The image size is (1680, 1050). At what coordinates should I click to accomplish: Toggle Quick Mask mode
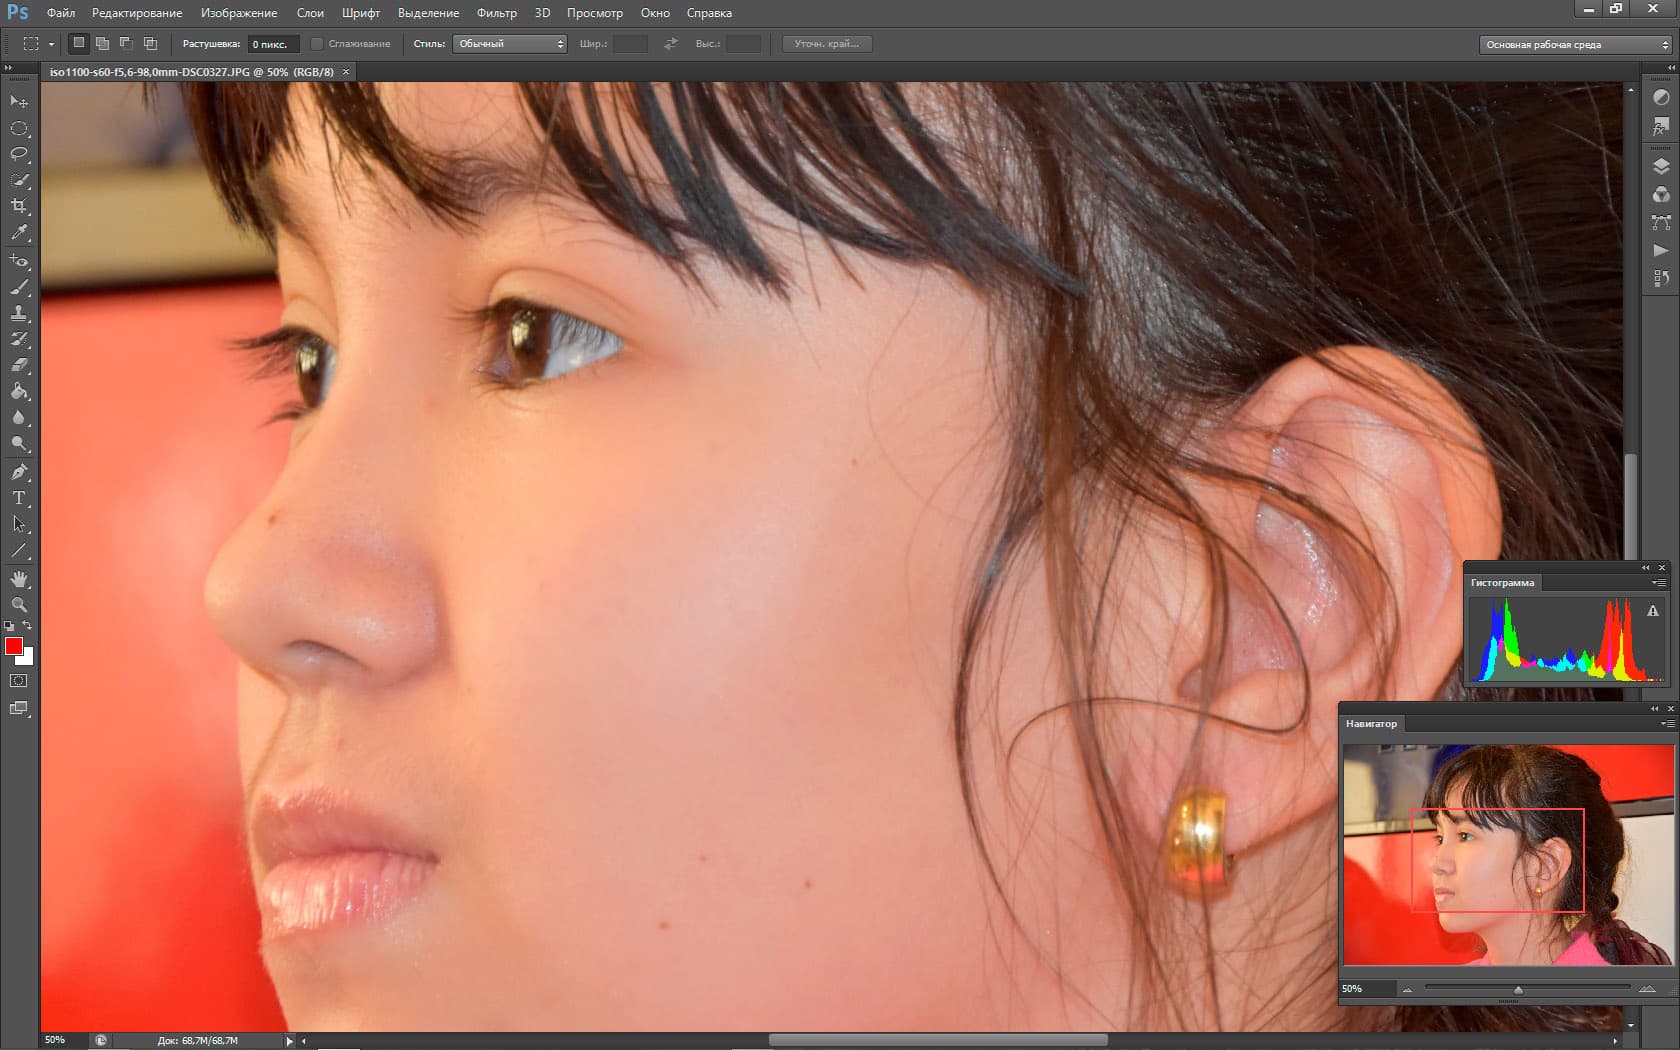click(19, 681)
